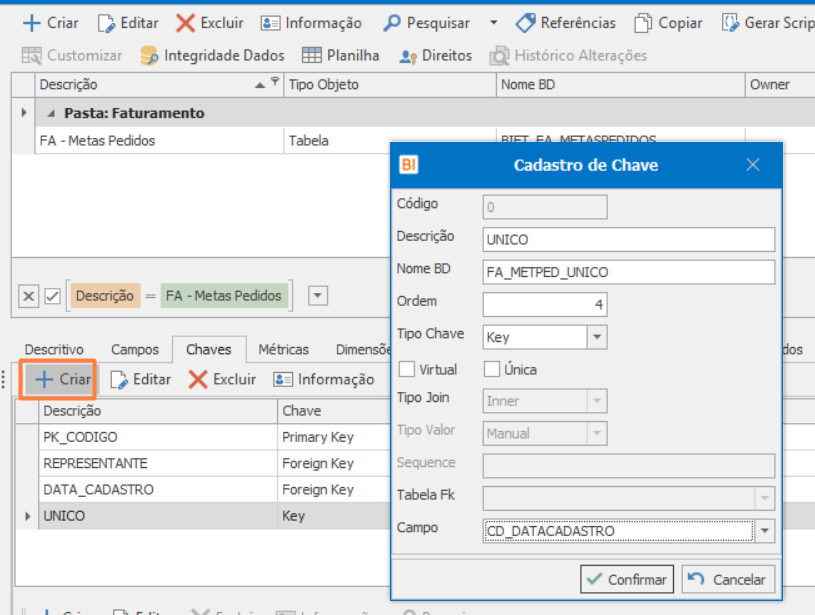
Task: Switch to the Dimensões tab
Action: click(x=363, y=349)
